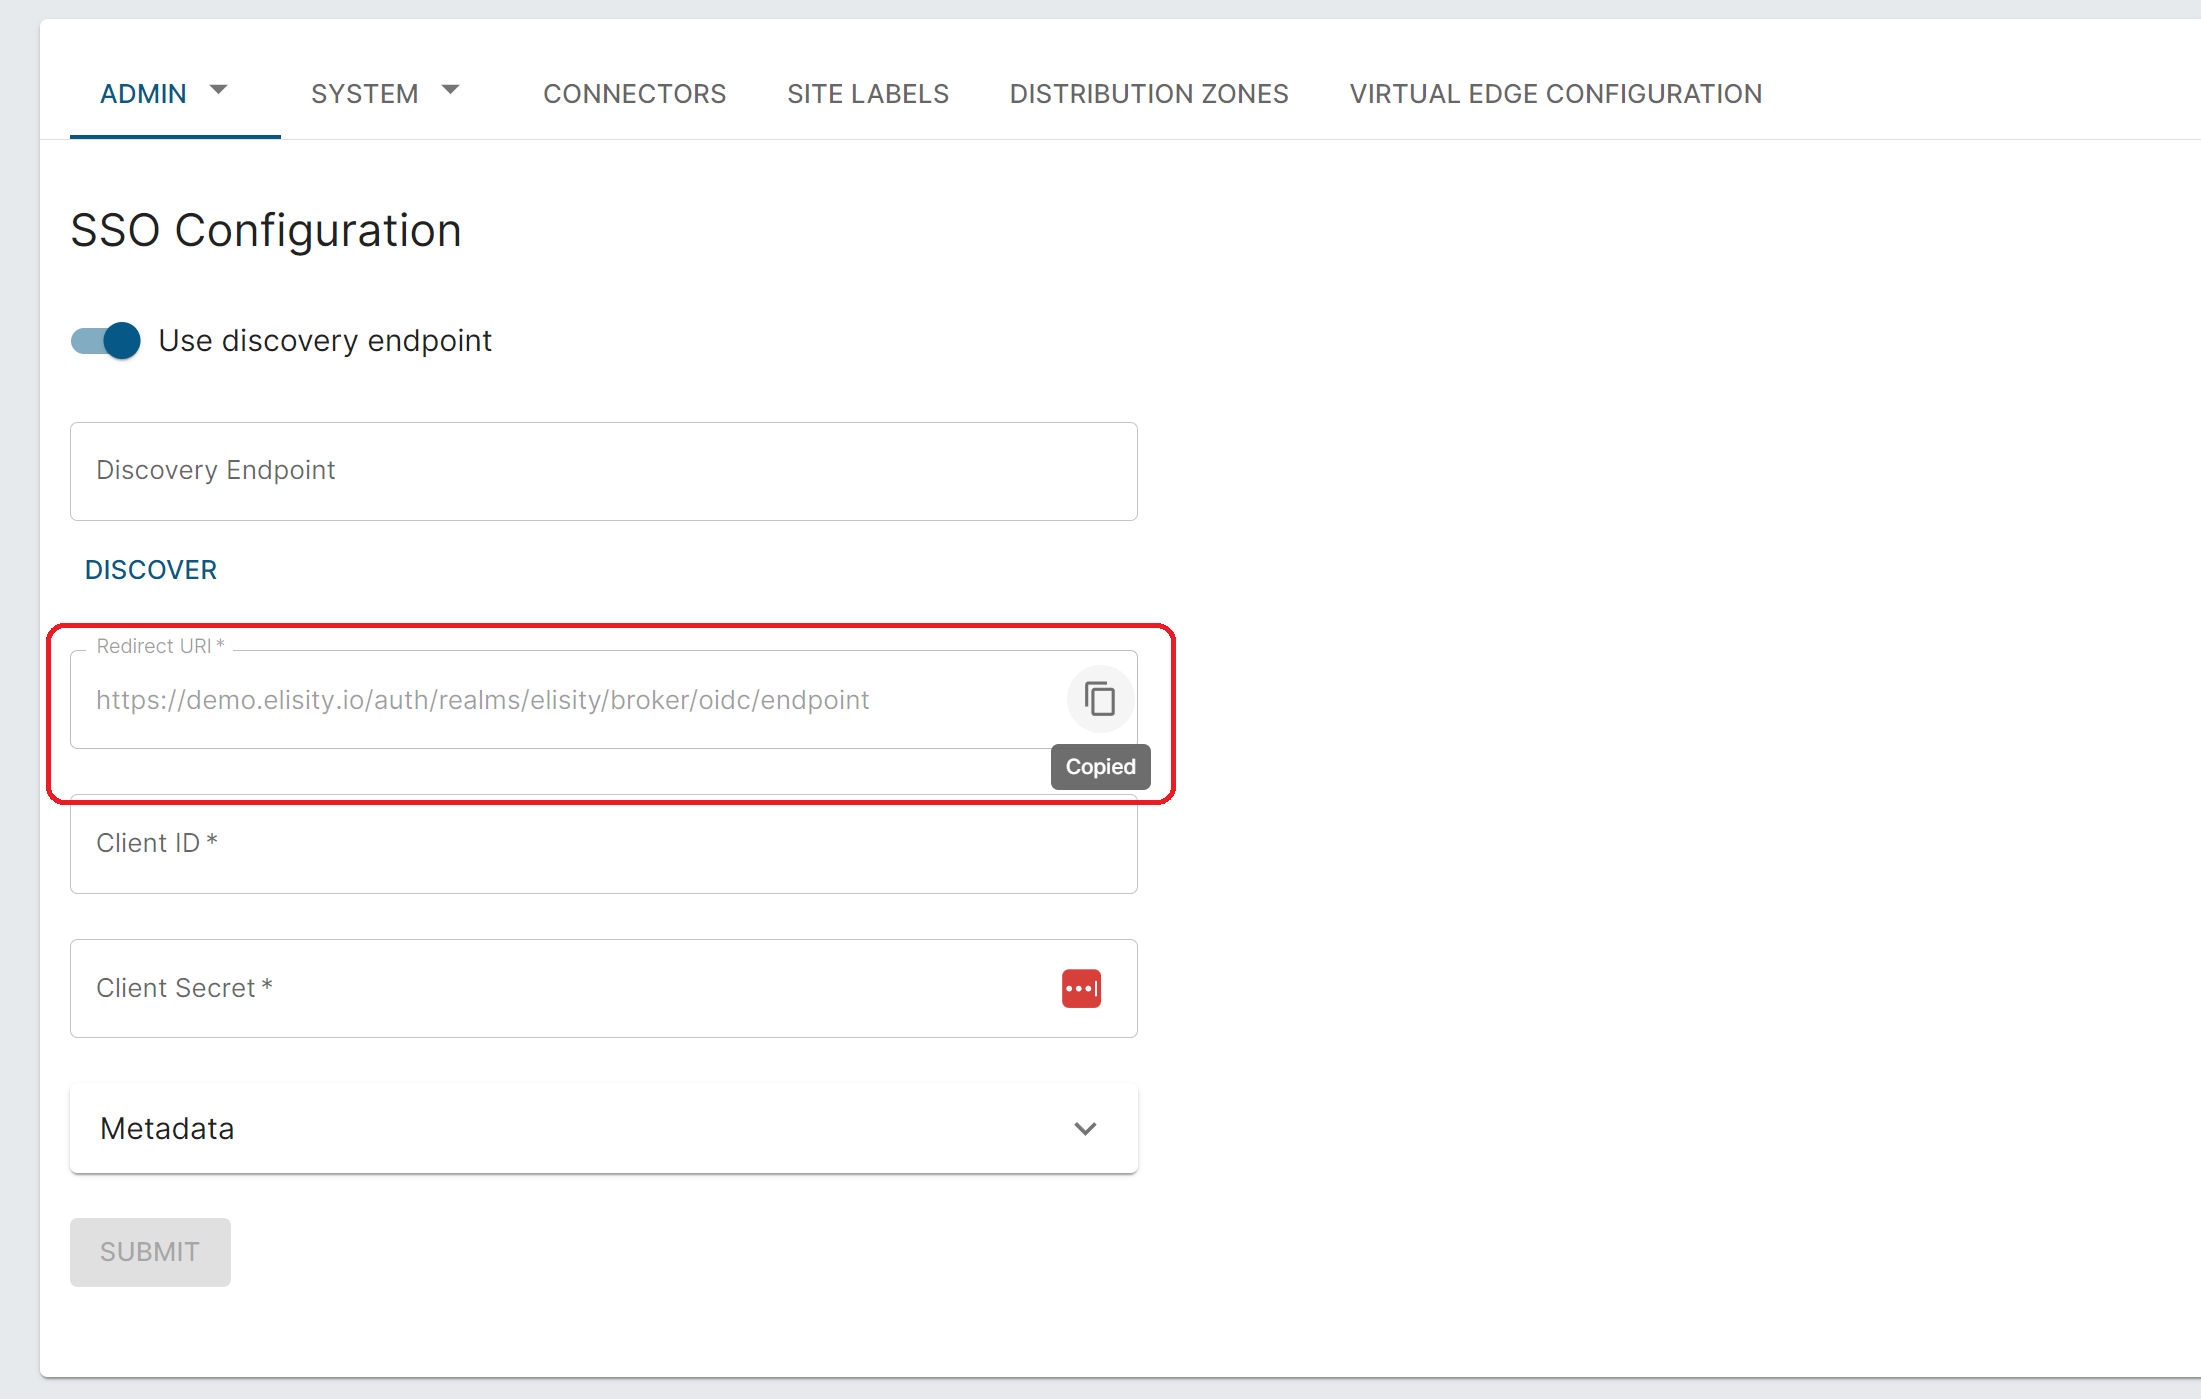Screen dimensions: 2201x1399
Task: Click the ADMIN tab label
Action: (143, 94)
